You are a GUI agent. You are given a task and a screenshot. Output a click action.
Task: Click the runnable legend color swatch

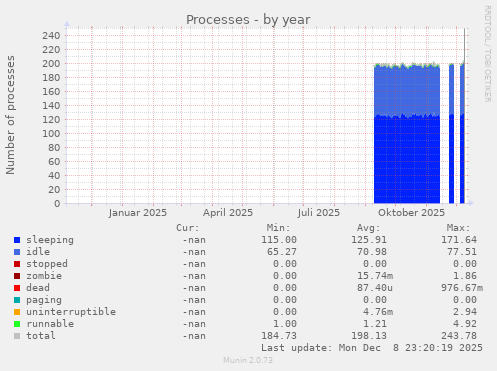[17, 324]
